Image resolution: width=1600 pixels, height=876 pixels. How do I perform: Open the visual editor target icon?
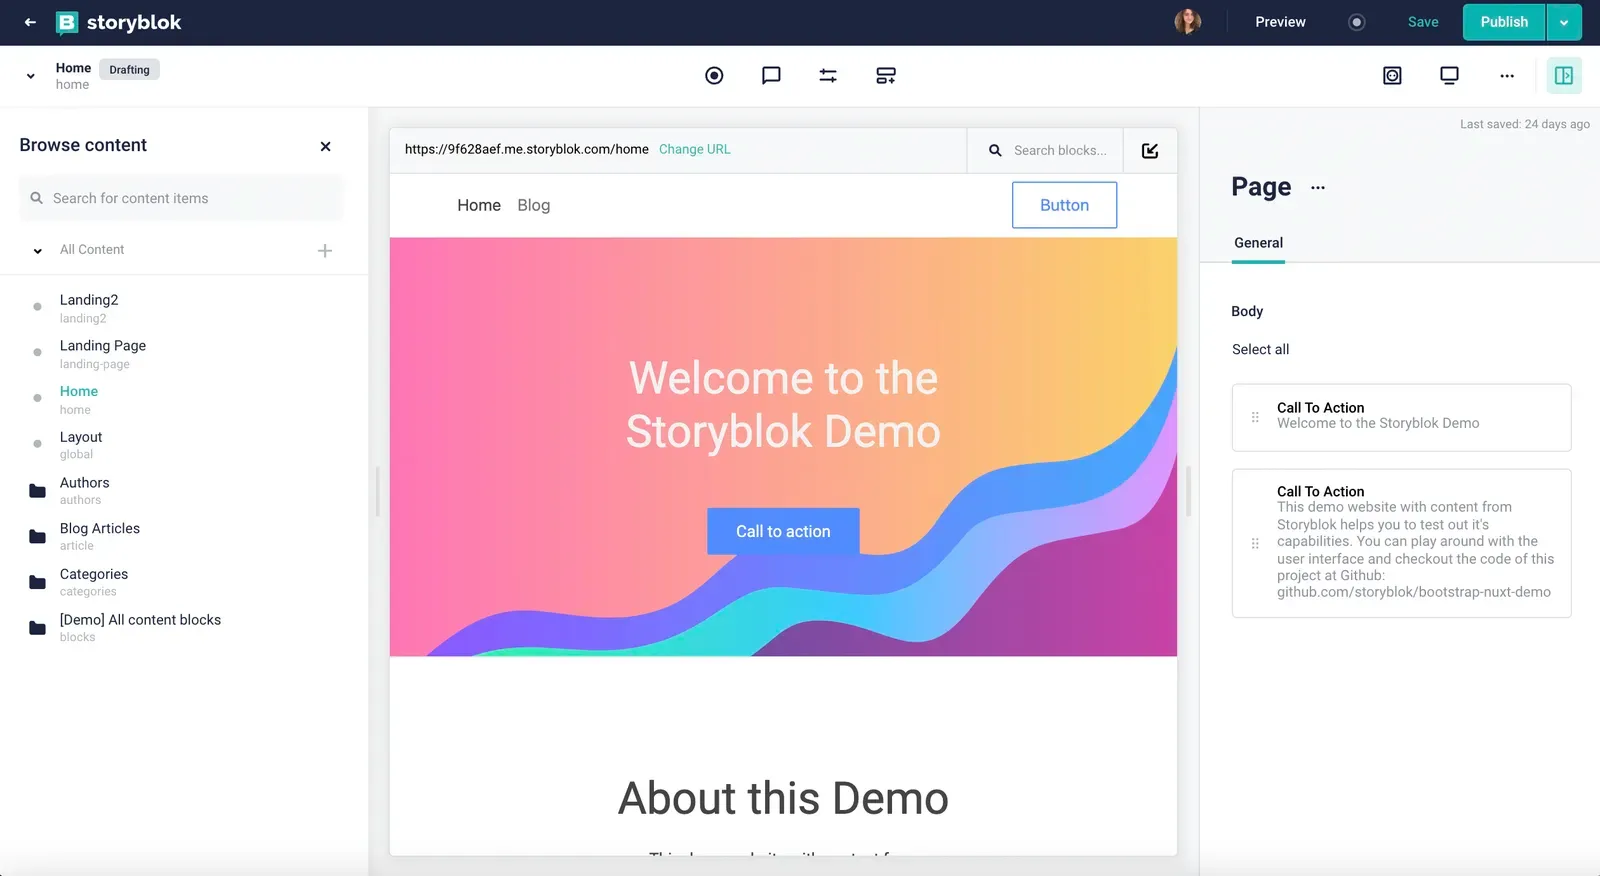point(714,76)
